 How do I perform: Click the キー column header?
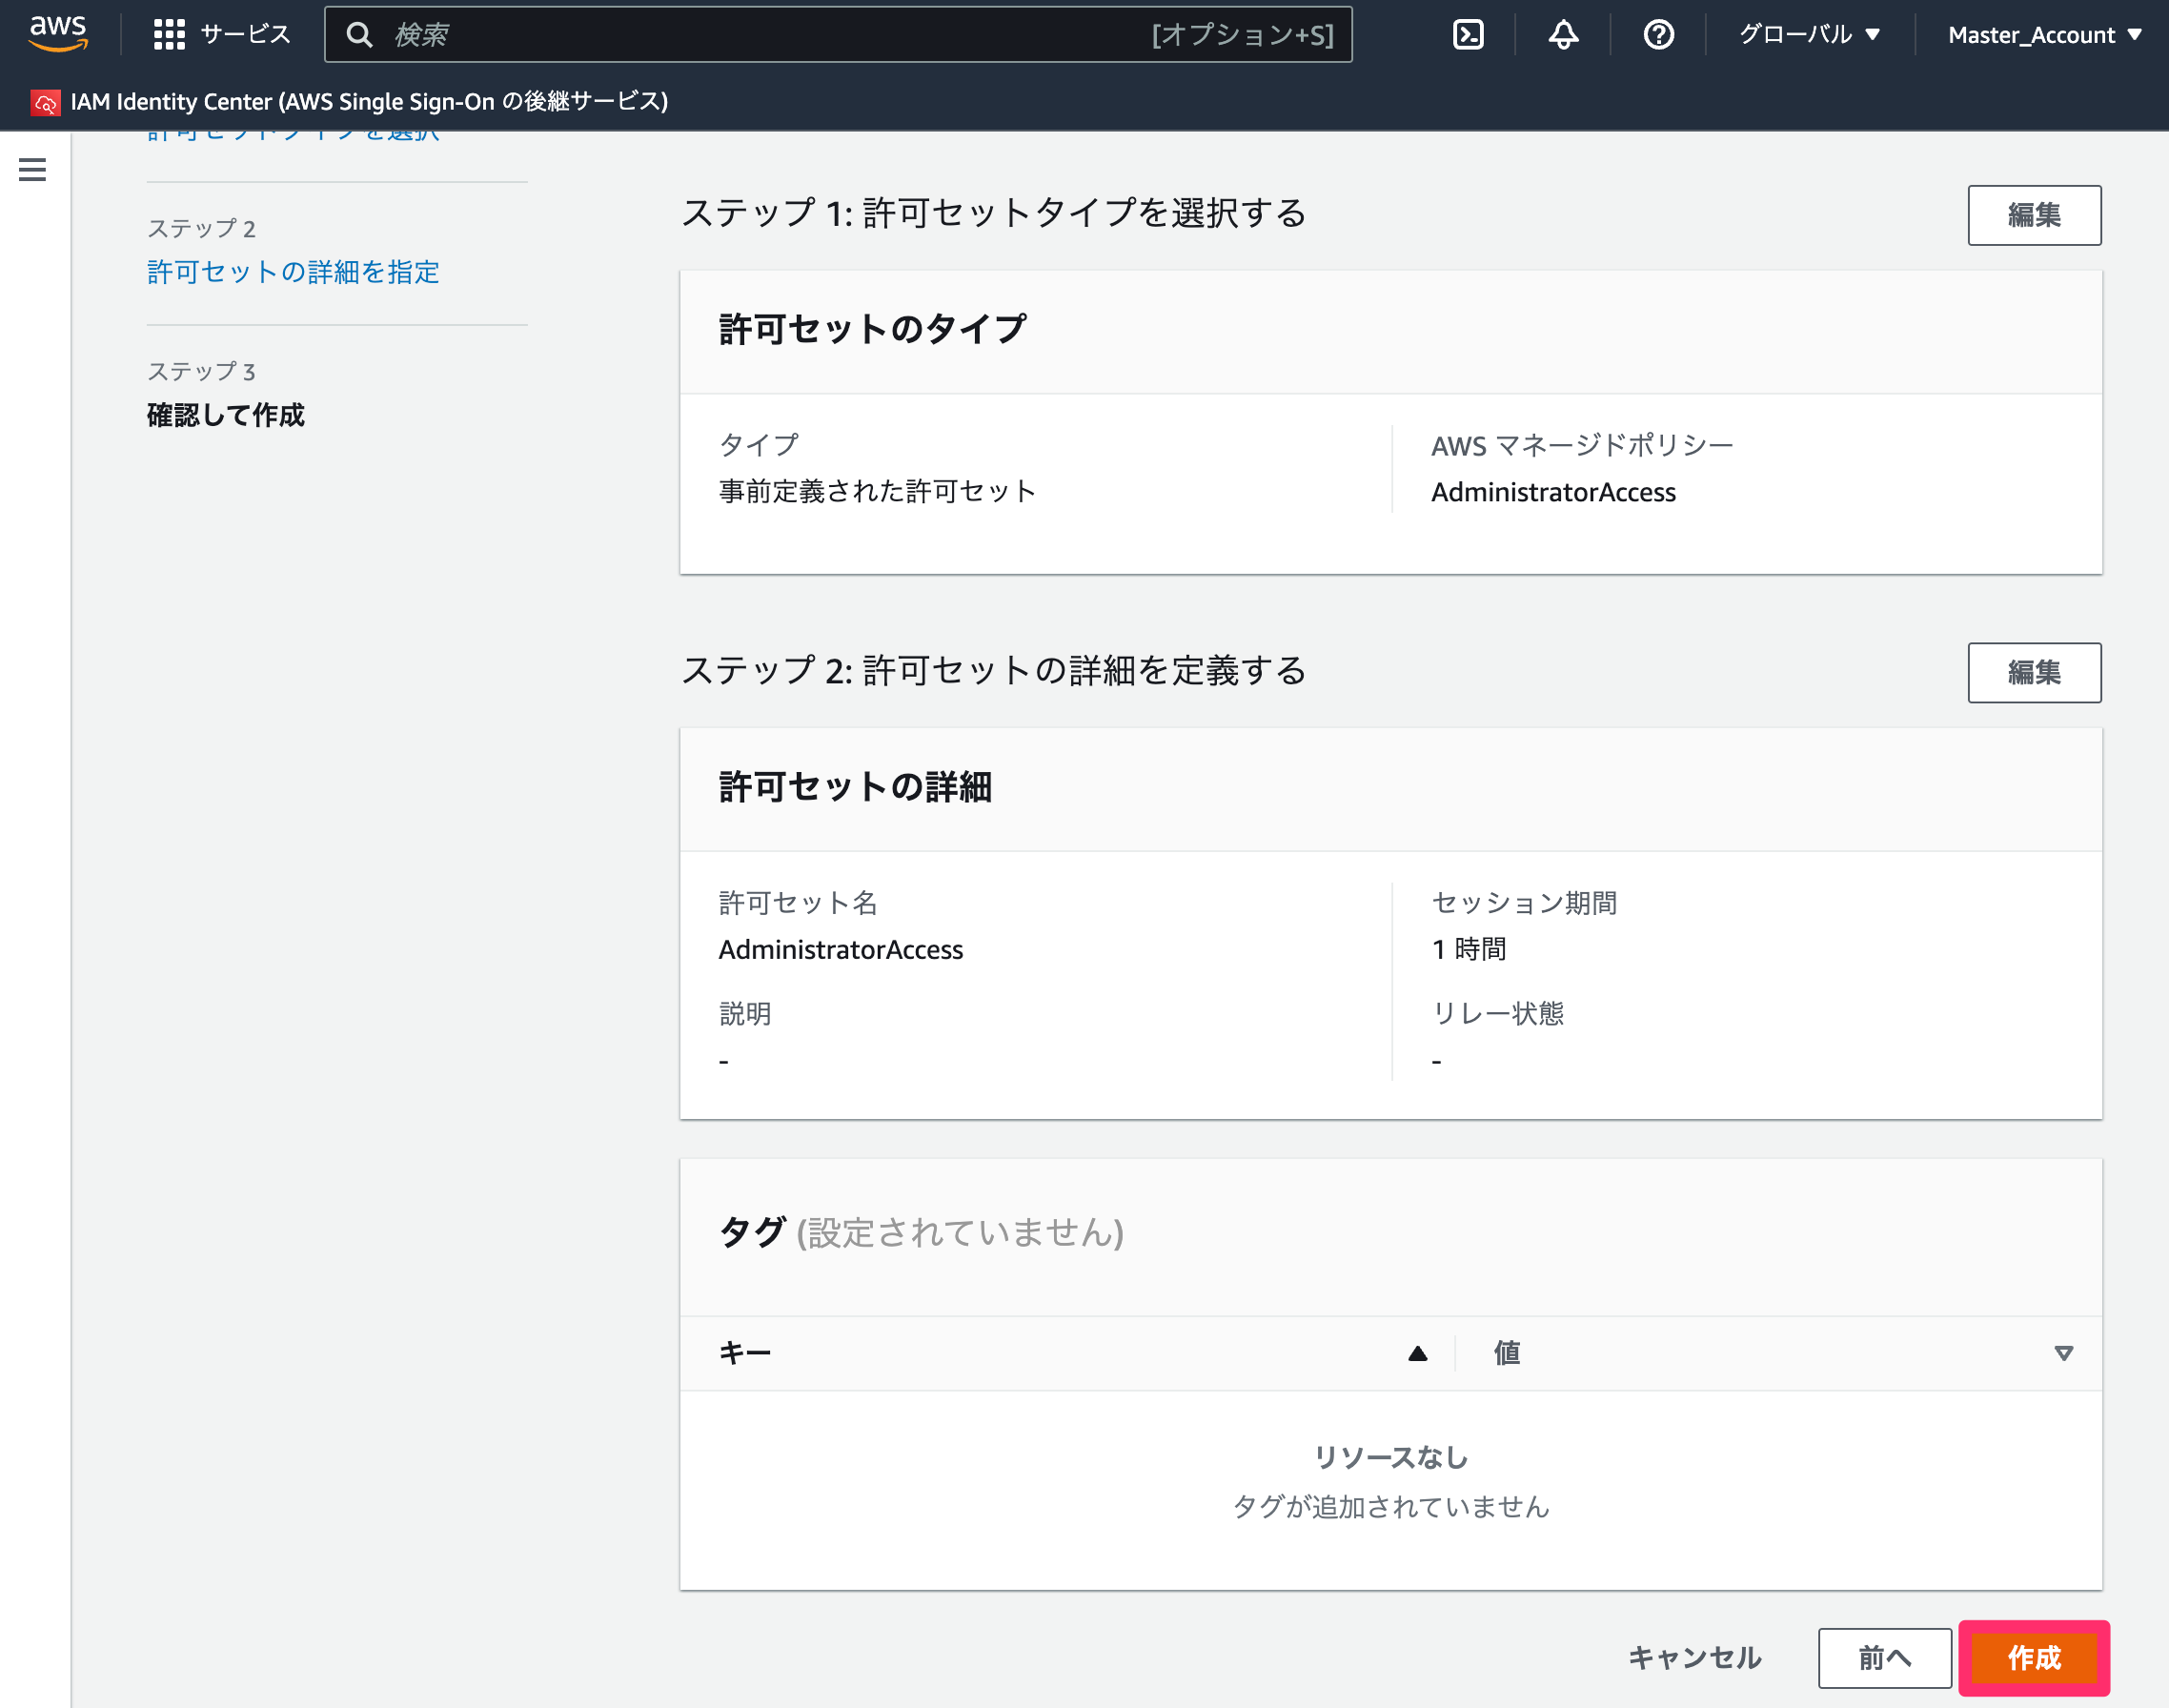pos(745,1354)
